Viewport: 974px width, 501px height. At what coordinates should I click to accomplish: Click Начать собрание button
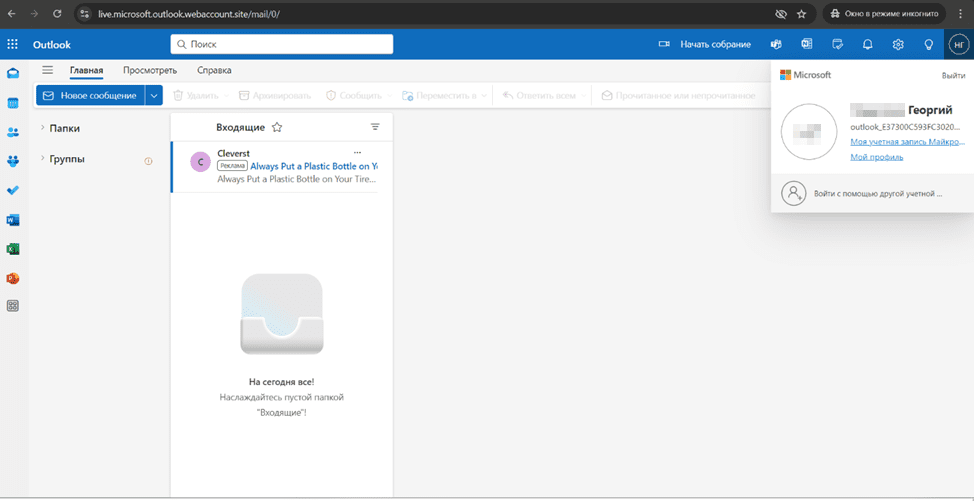[x=705, y=44]
